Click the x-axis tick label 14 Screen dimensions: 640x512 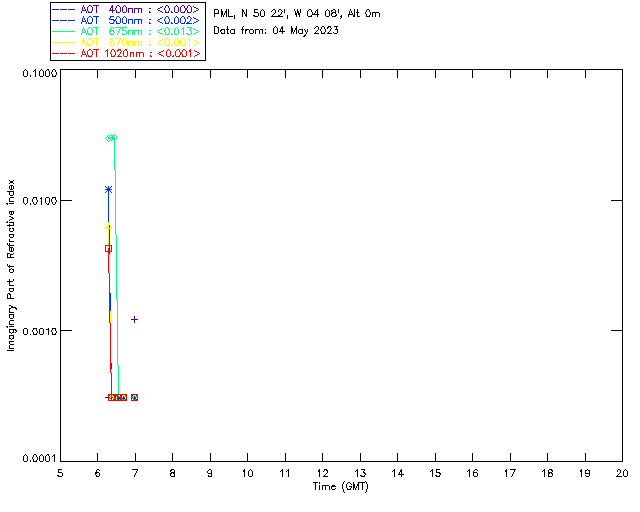point(398,473)
